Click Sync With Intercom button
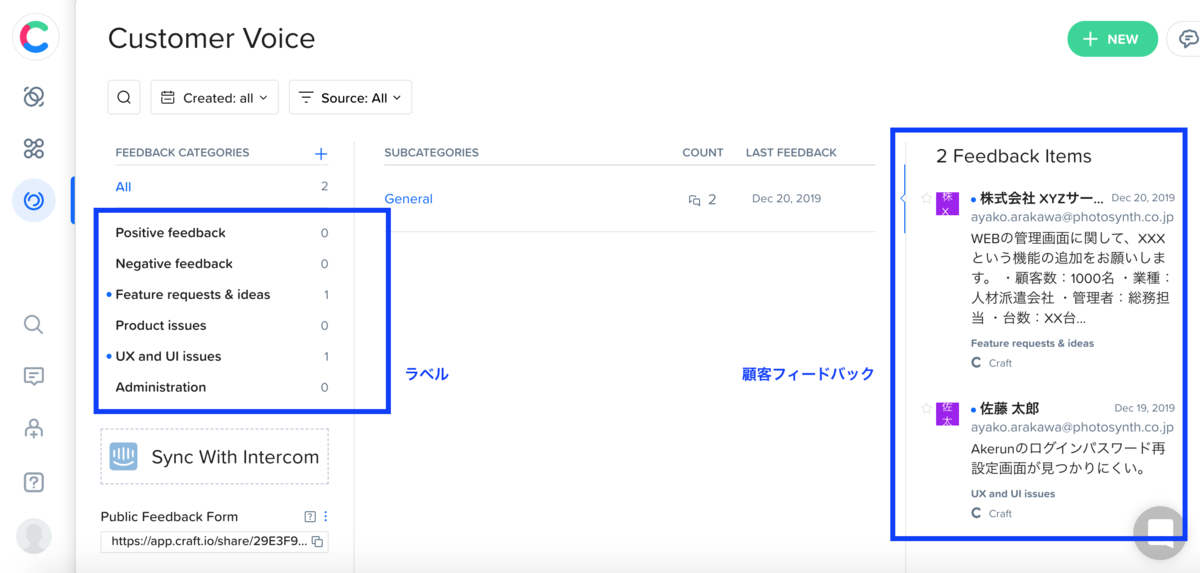Viewport: 1200px width, 573px height. pos(214,457)
